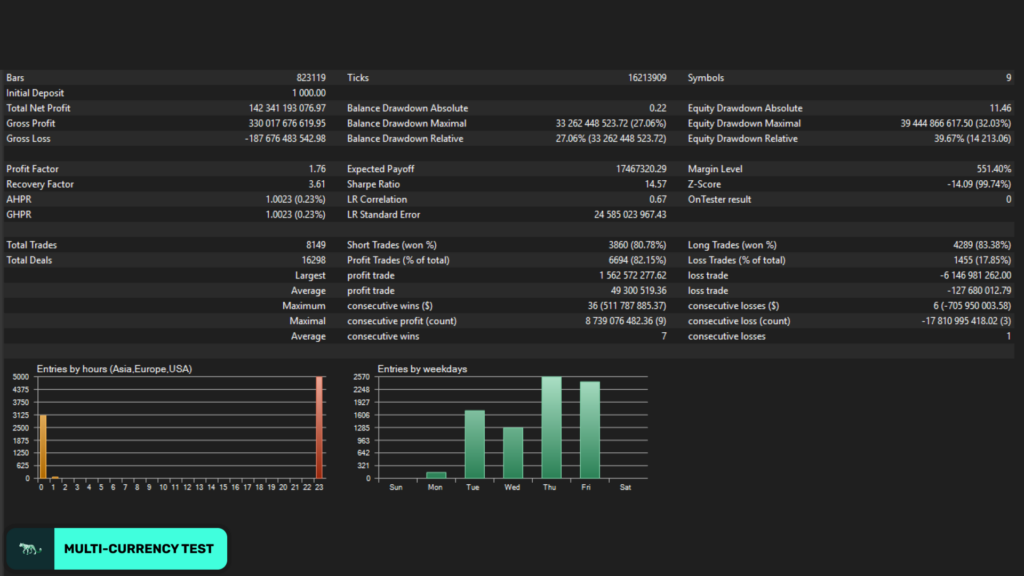Click the Profit Trades value 6694 (82.15%)

[x=637, y=261]
